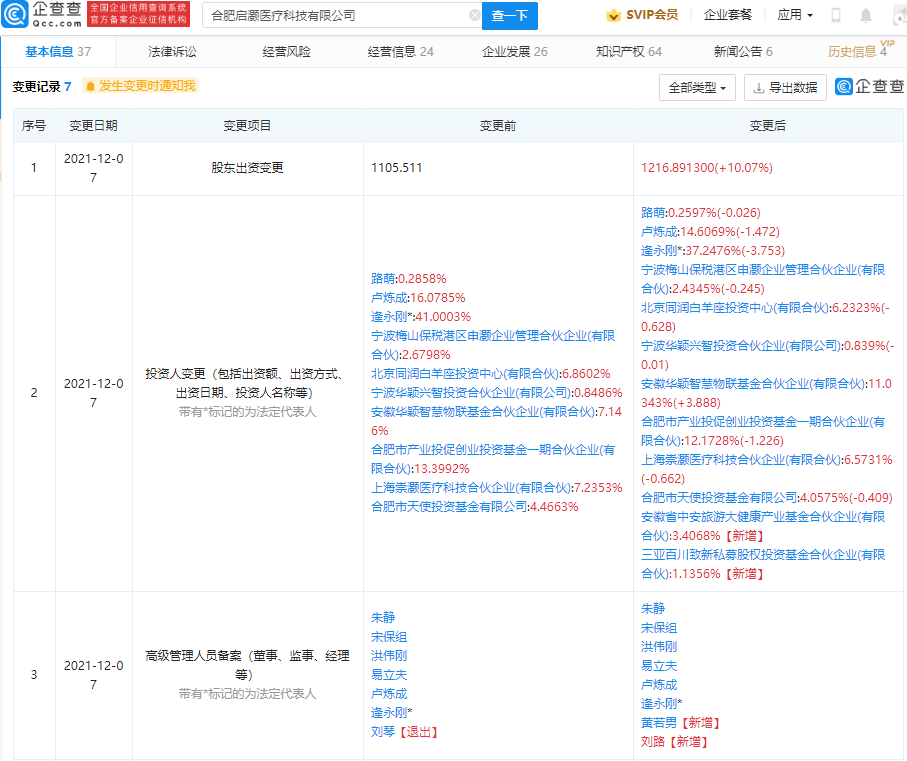
Task: Open 宋保组 link in 变更后 column
Action: [659, 627]
